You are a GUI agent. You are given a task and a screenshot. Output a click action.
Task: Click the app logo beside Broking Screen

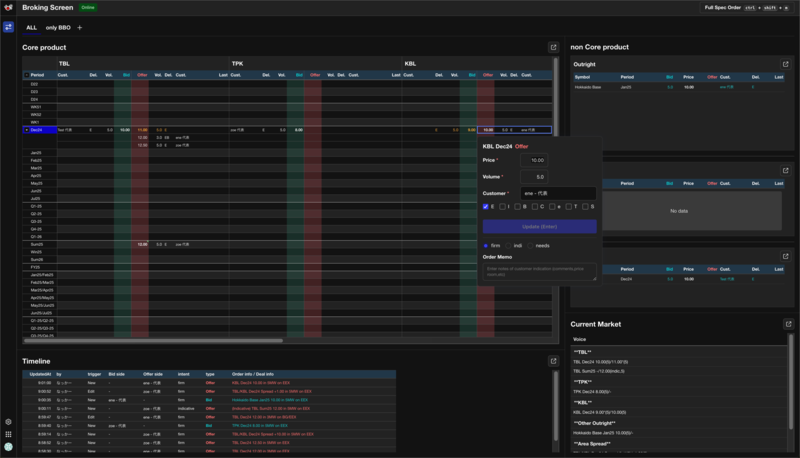tap(8, 8)
